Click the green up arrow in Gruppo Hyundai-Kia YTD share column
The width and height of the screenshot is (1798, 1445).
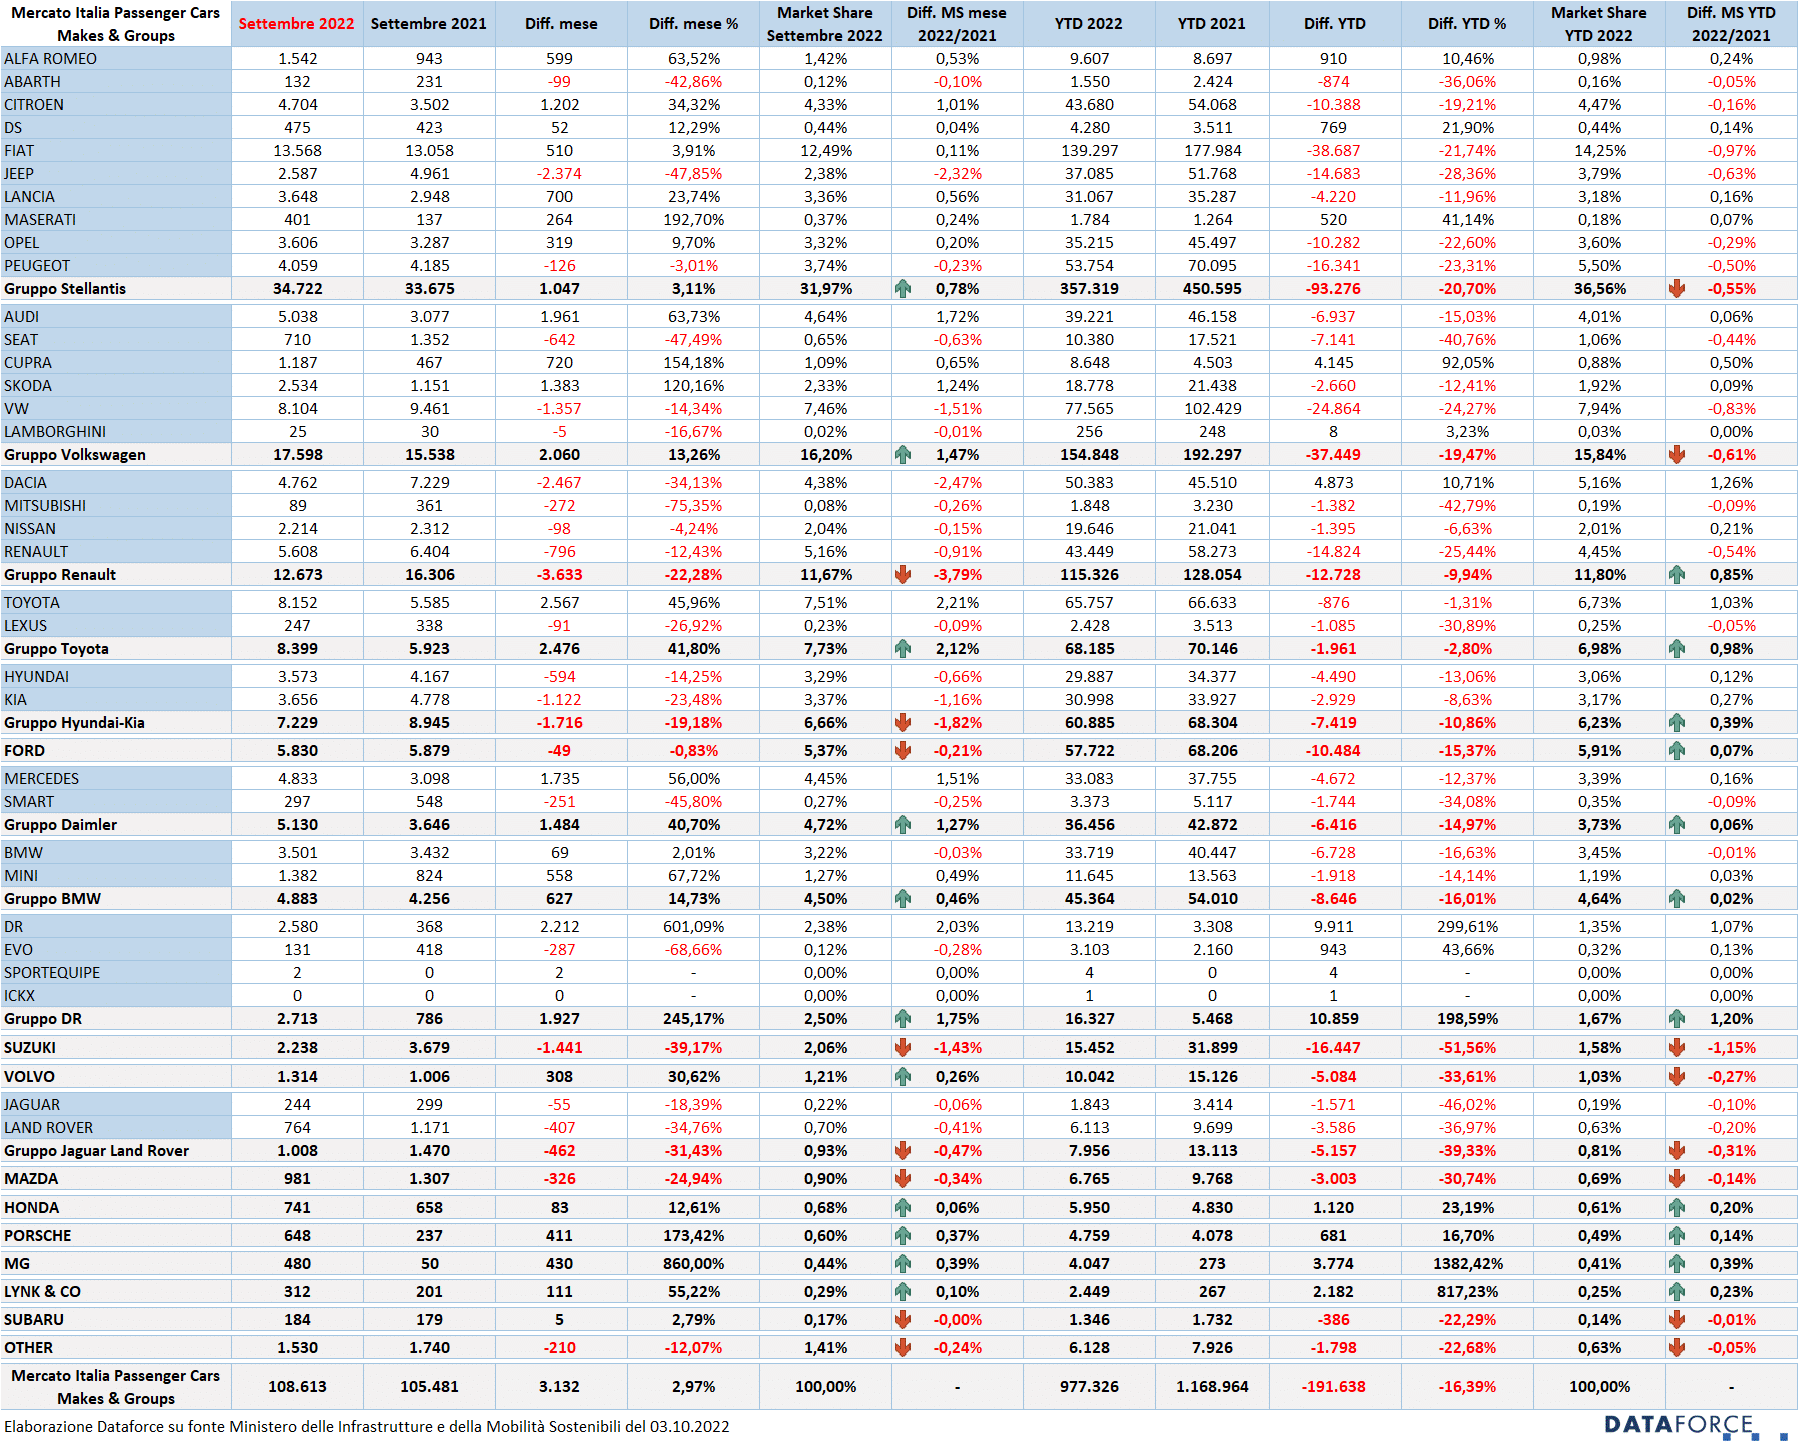click(x=1677, y=723)
